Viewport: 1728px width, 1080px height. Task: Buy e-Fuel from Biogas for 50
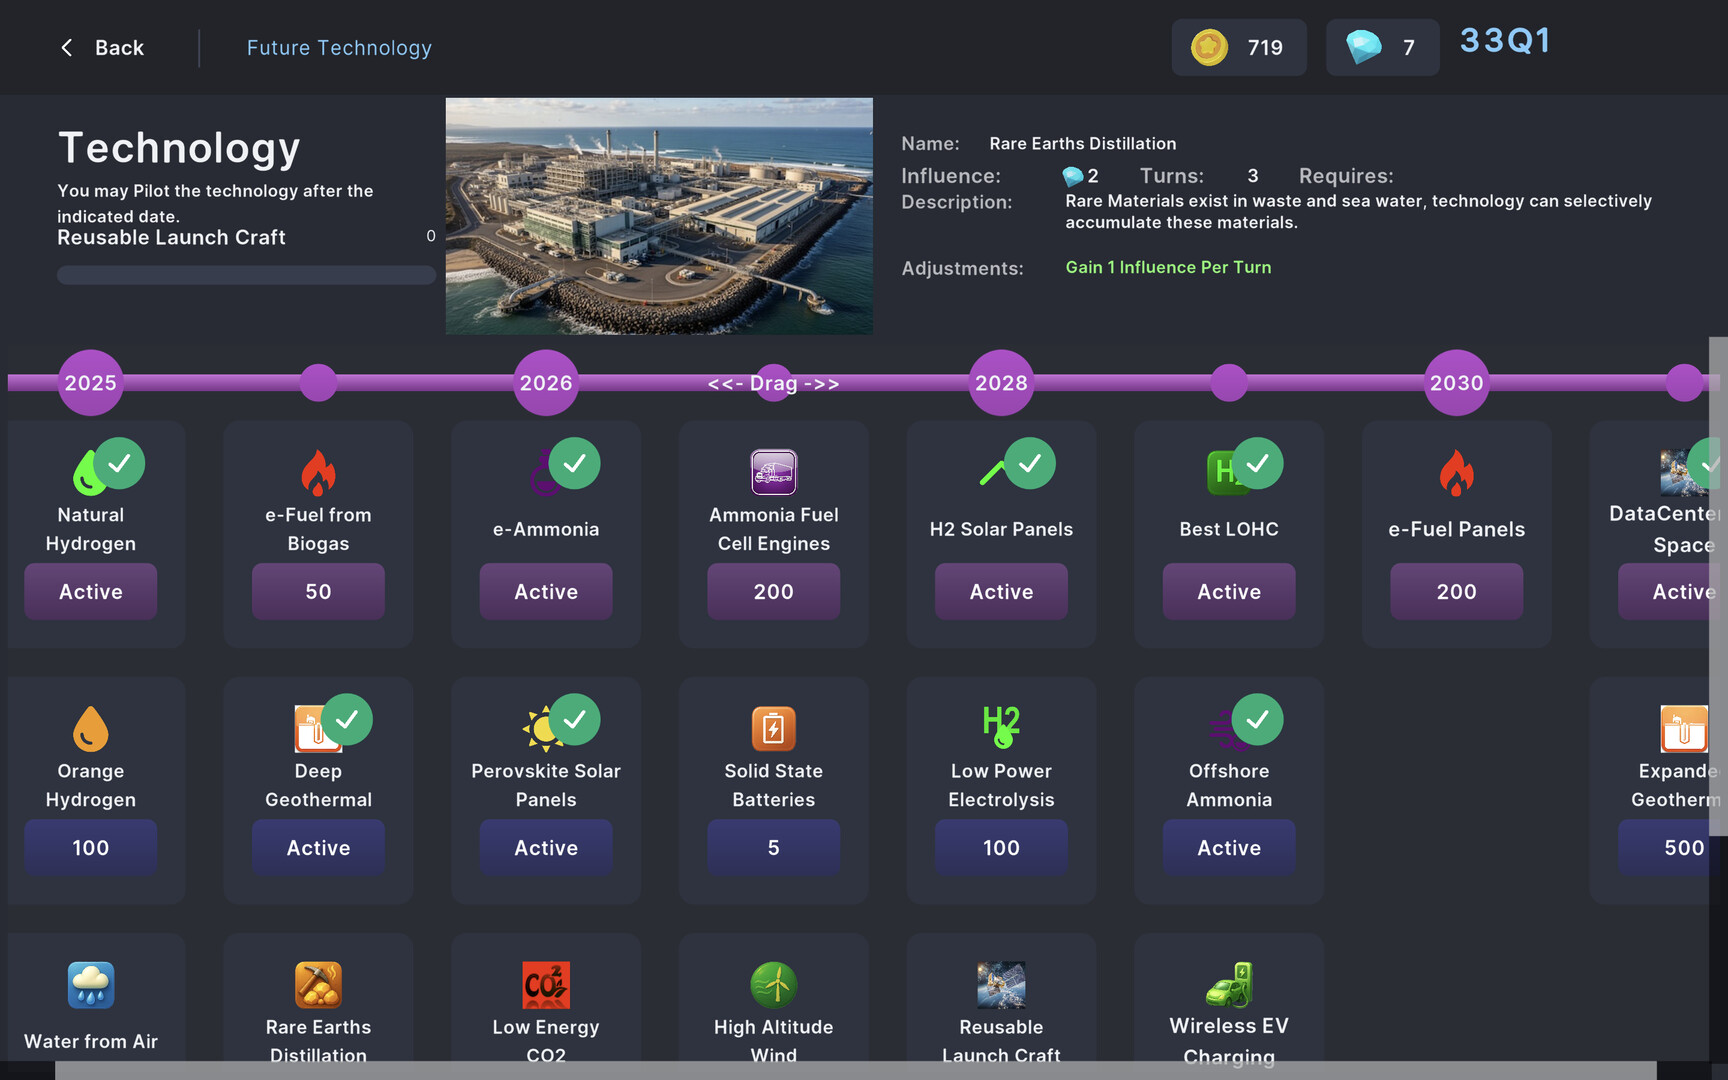click(318, 592)
